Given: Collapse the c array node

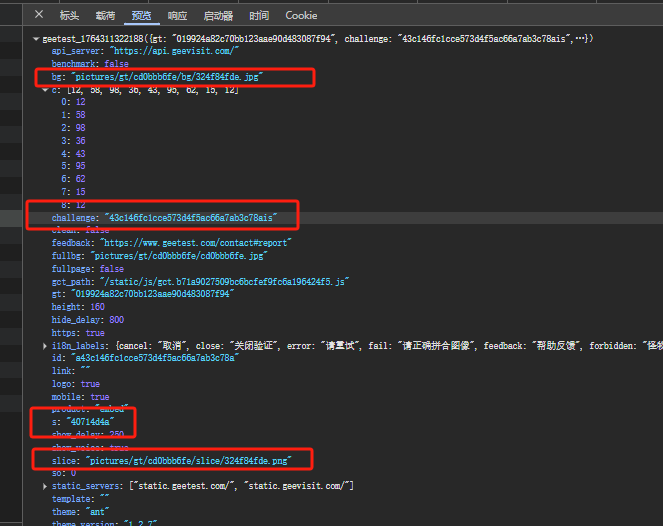Looking at the screenshot, I should pos(45,90).
